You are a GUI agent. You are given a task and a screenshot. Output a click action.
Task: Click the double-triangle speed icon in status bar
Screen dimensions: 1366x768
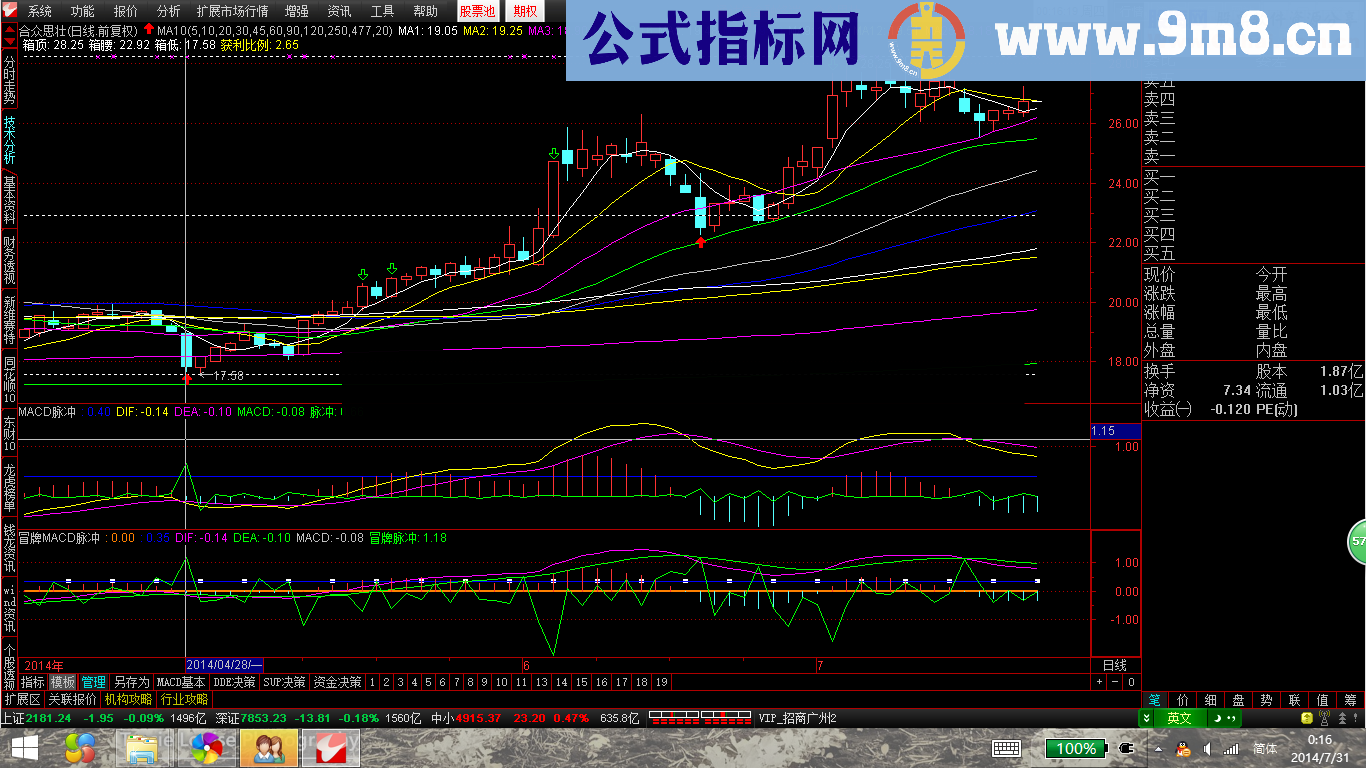pyautogui.click(x=1343, y=720)
